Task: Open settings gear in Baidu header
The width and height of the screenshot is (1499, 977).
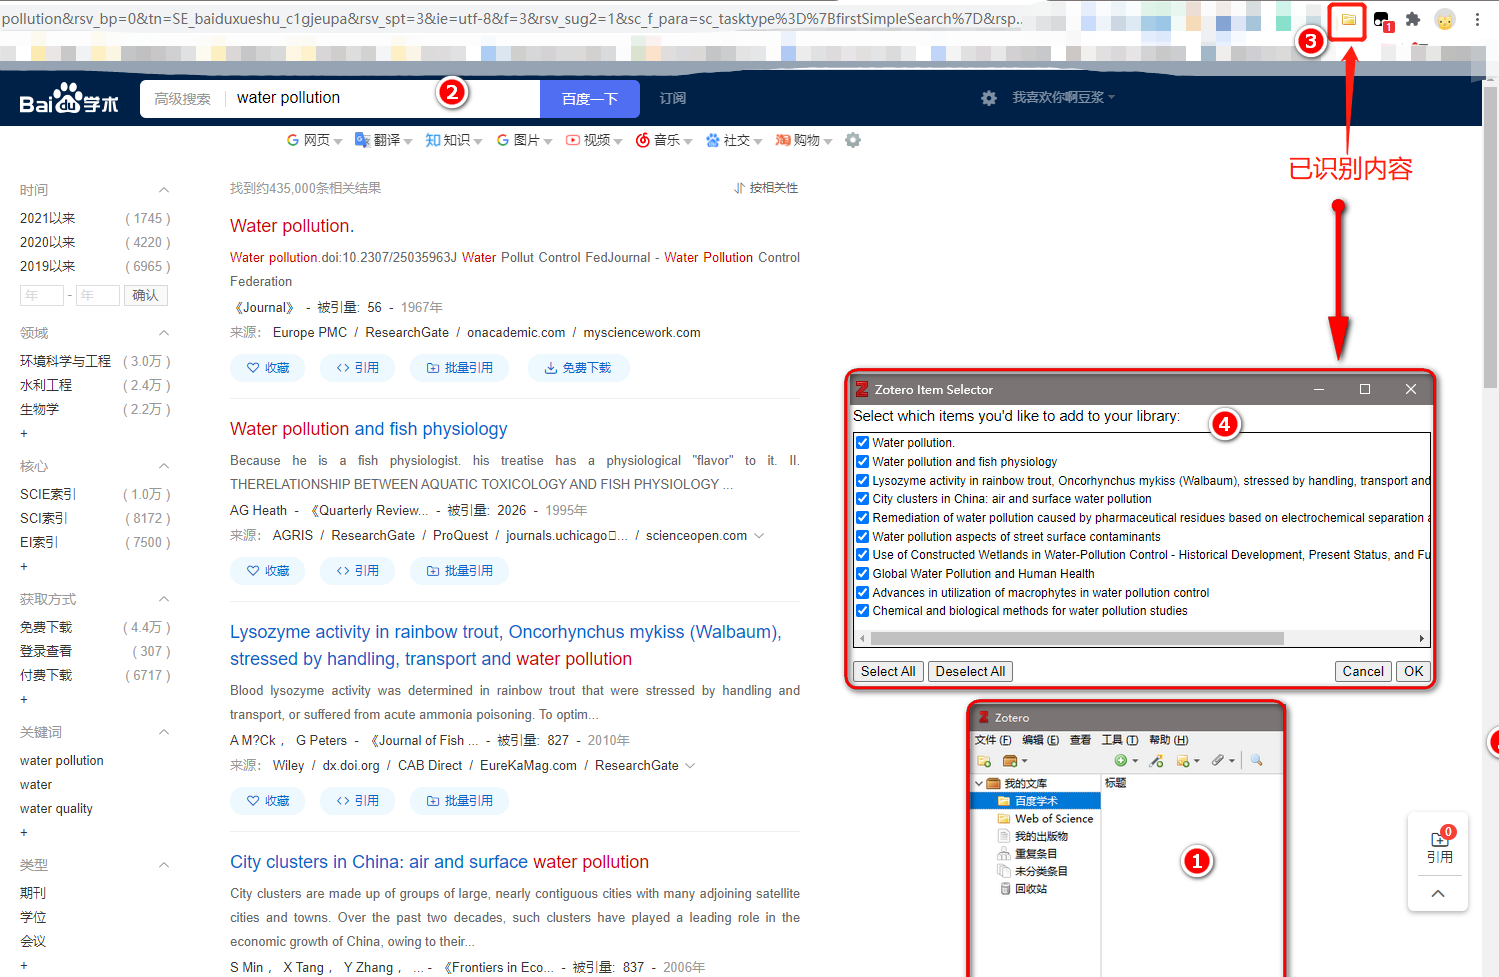Action: coord(989,98)
